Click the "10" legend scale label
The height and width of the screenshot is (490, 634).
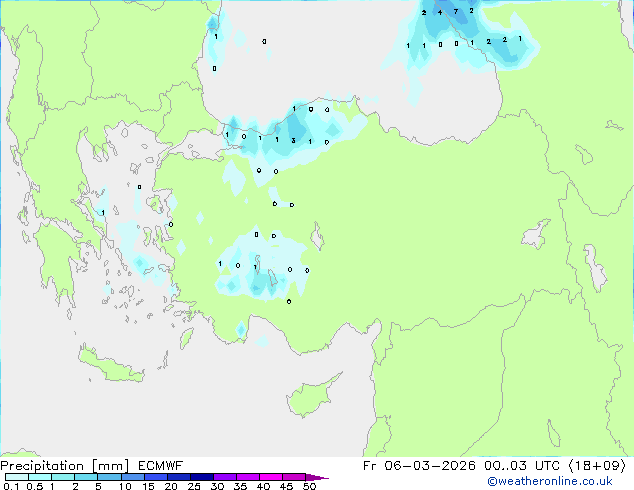click(125, 486)
